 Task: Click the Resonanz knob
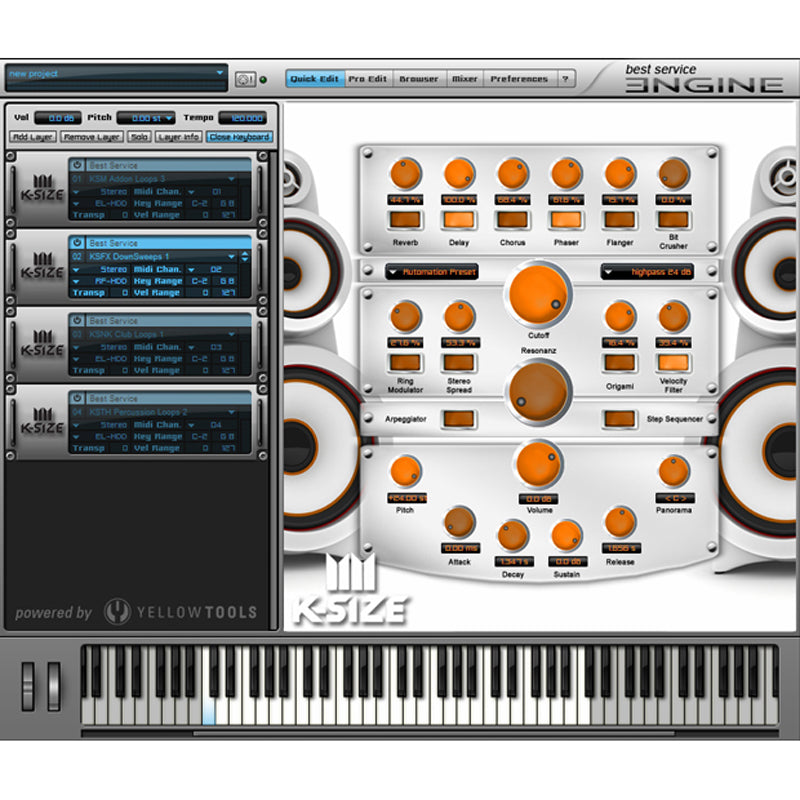[538, 390]
